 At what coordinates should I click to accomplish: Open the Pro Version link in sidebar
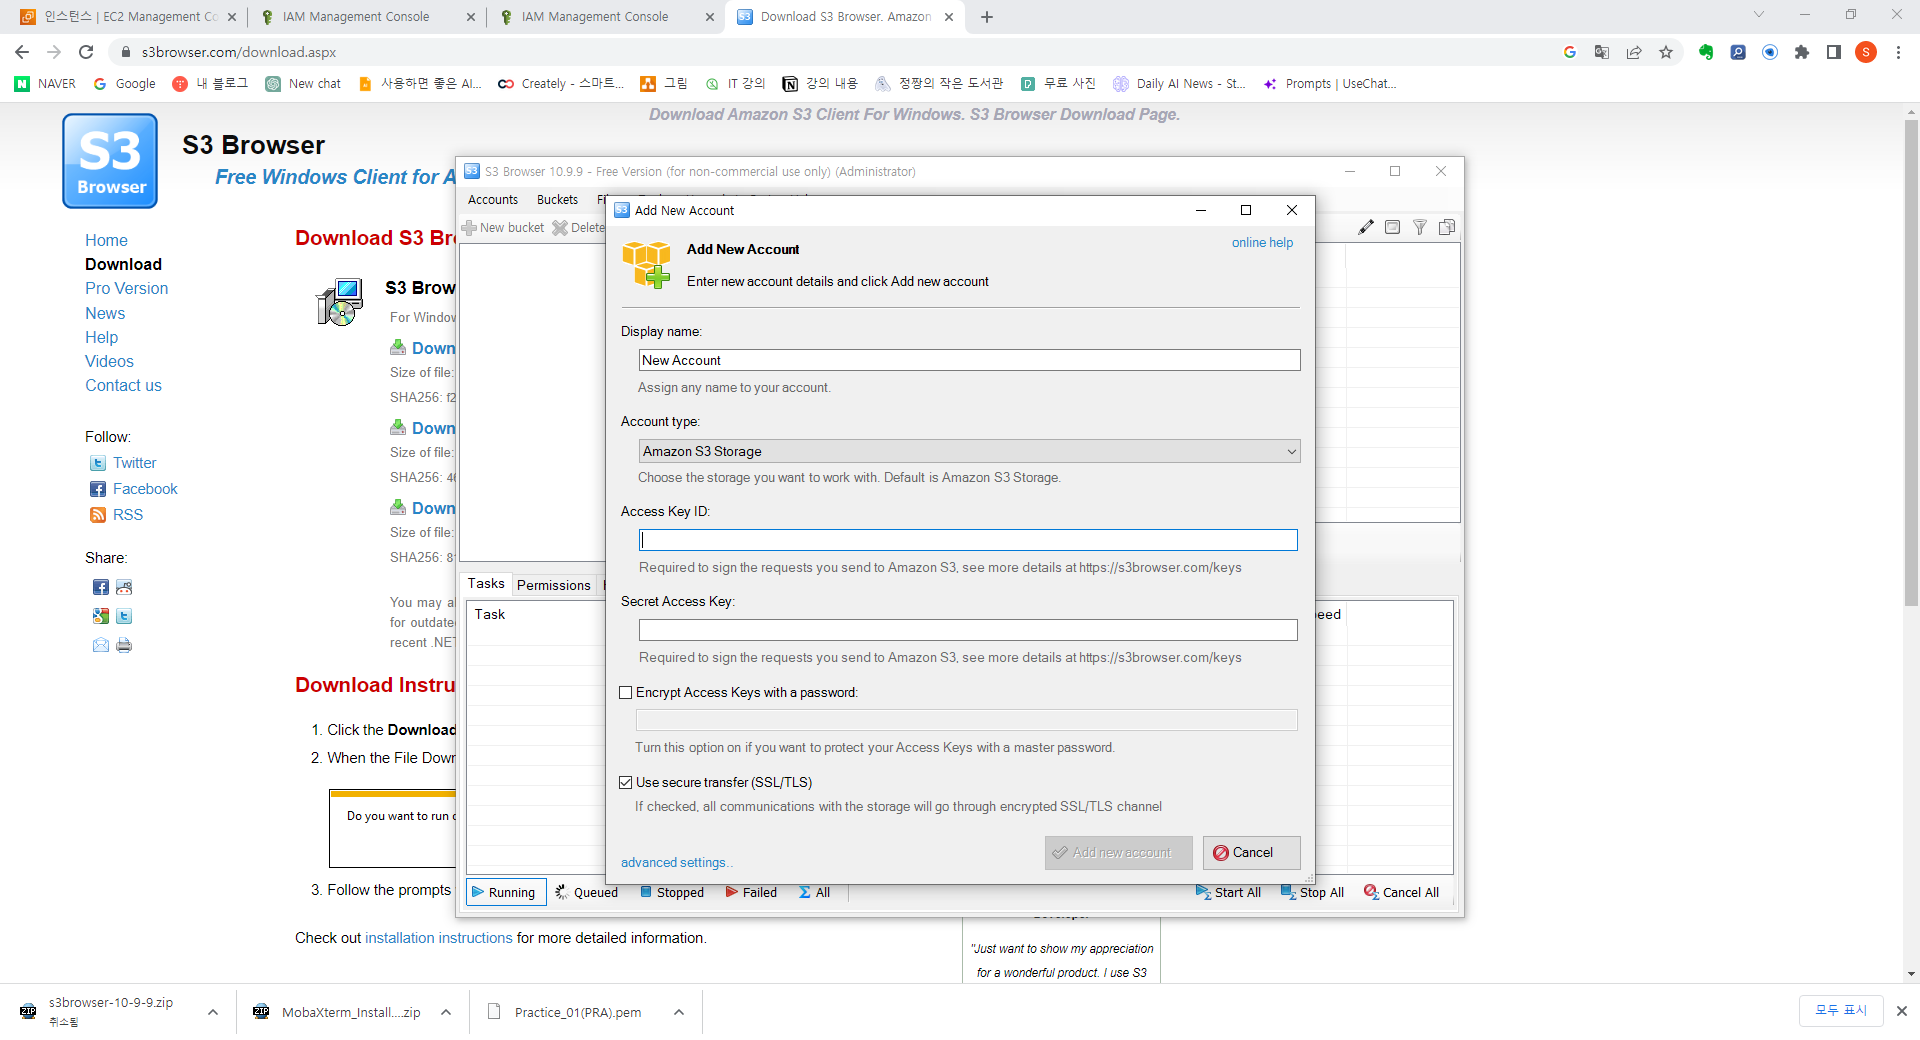click(x=126, y=289)
